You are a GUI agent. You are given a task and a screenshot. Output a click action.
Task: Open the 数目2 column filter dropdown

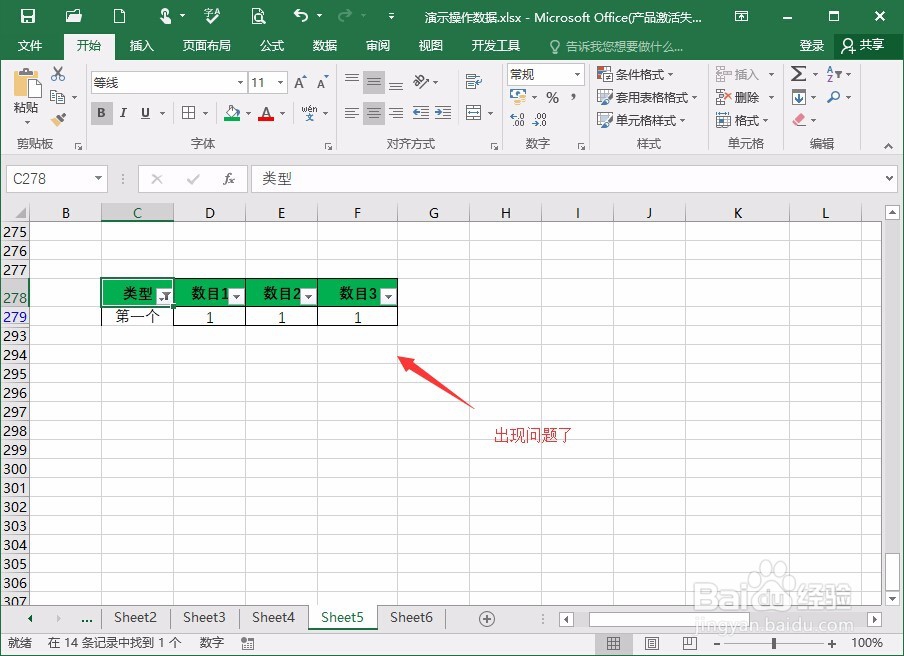(308, 296)
